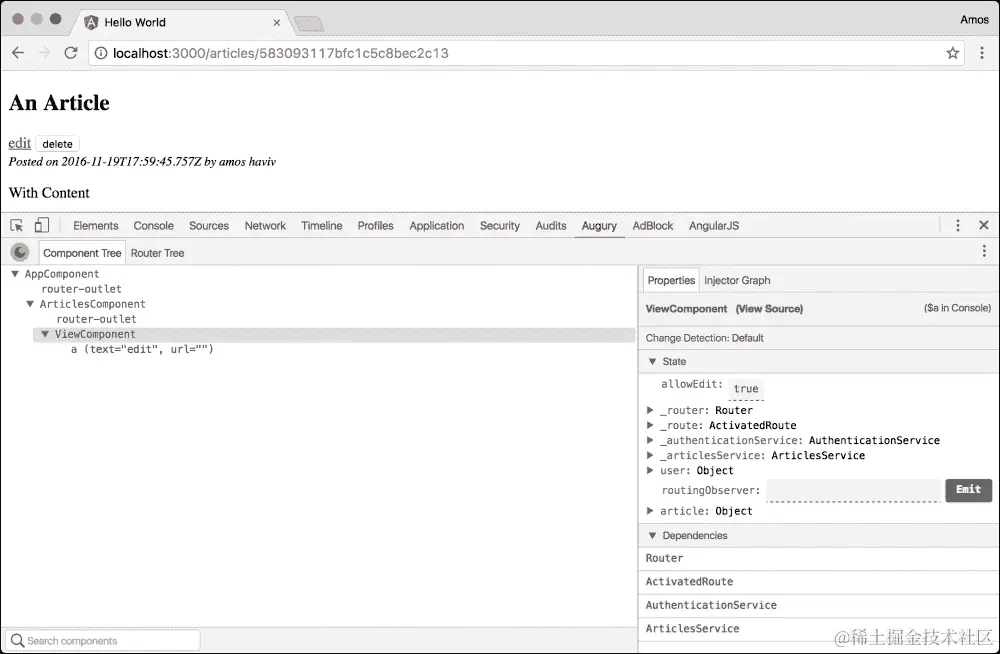
Task: Expand the _route: ActivatedRoute property
Action: click(650, 425)
